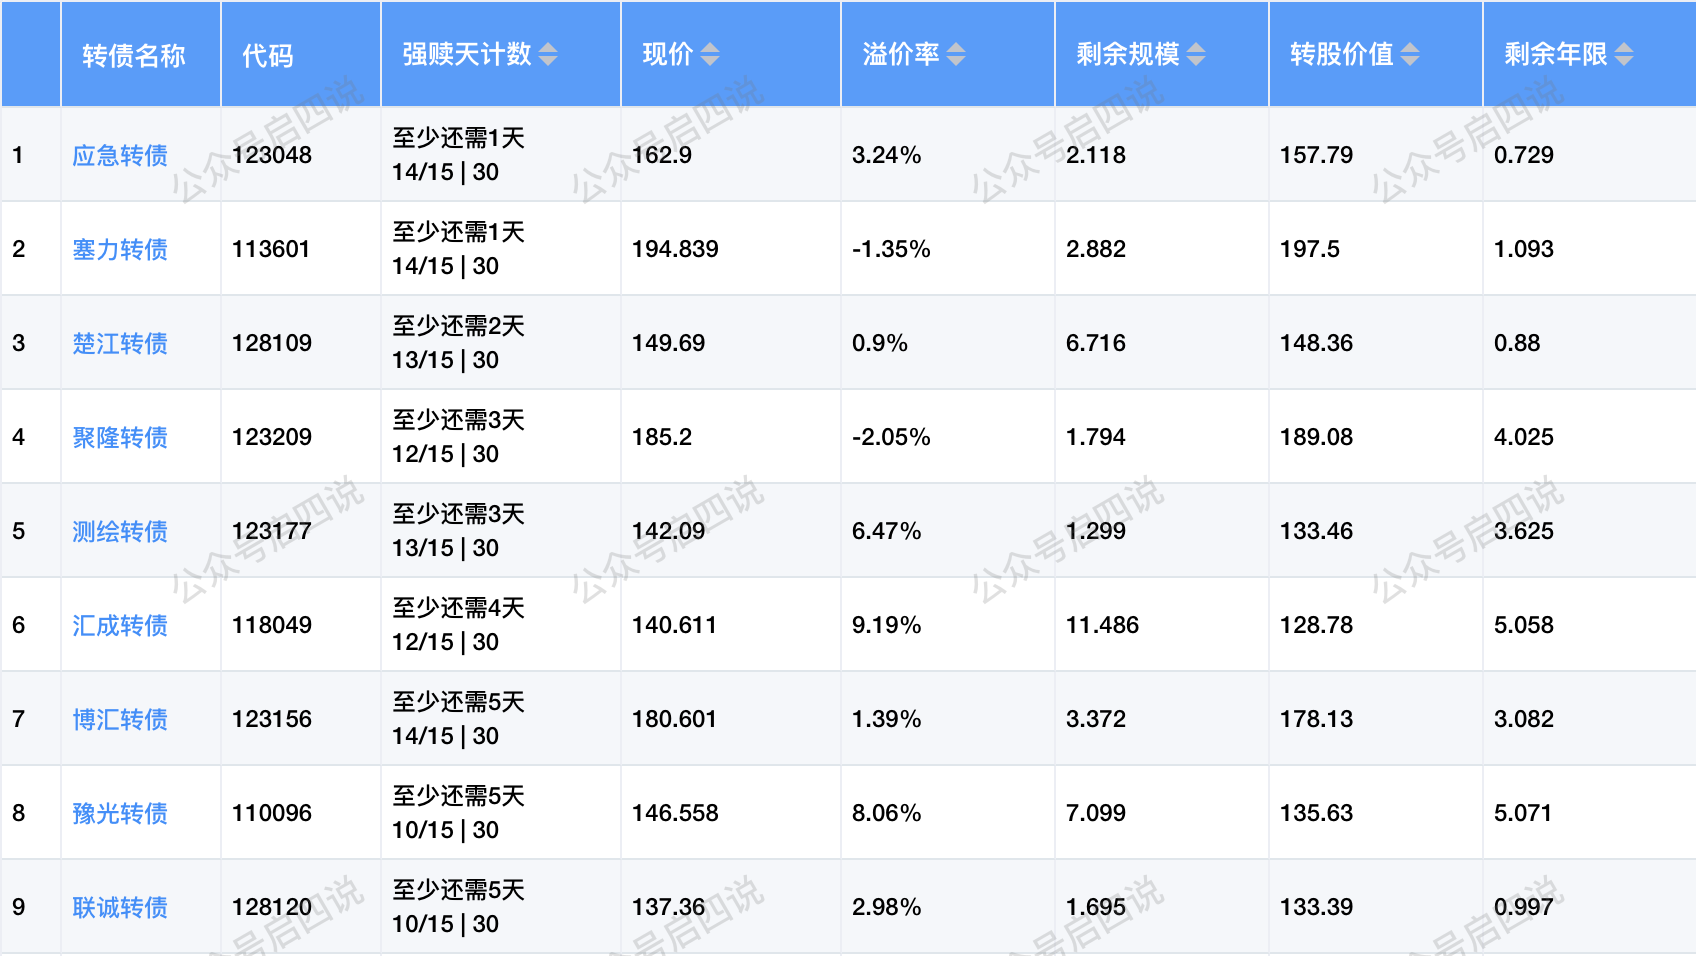Select the 11.486 remaining scale cell
The height and width of the screenshot is (956, 1696).
[1102, 625]
